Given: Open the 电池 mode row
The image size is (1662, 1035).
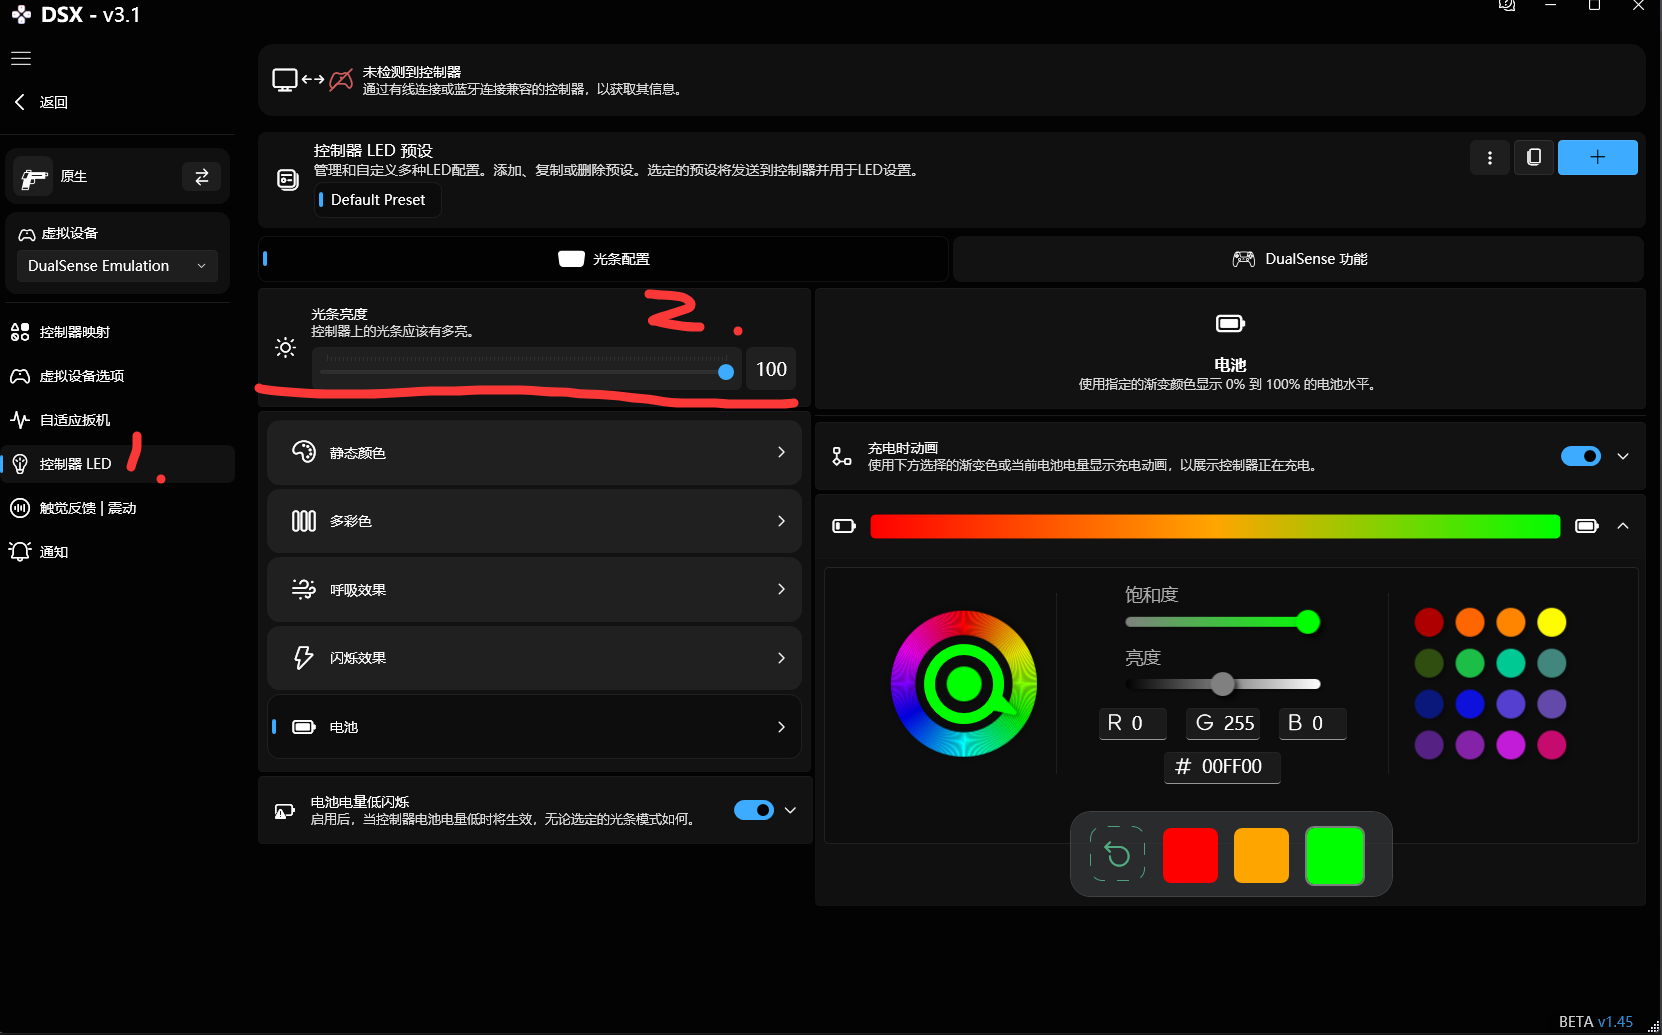Looking at the screenshot, I should pyautogui.click(x=534, y=727).
